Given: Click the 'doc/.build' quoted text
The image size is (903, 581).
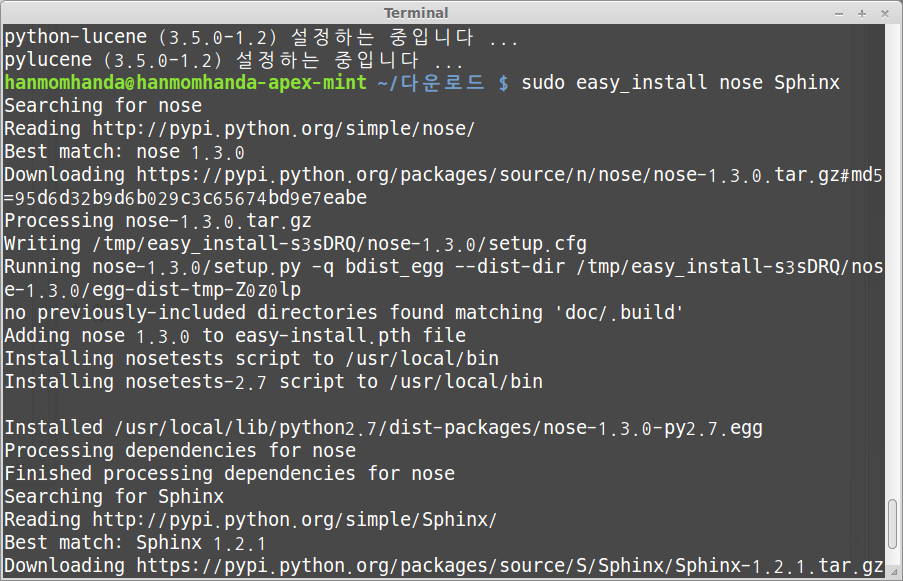Looking at the screenshot, I should [619, 313].
